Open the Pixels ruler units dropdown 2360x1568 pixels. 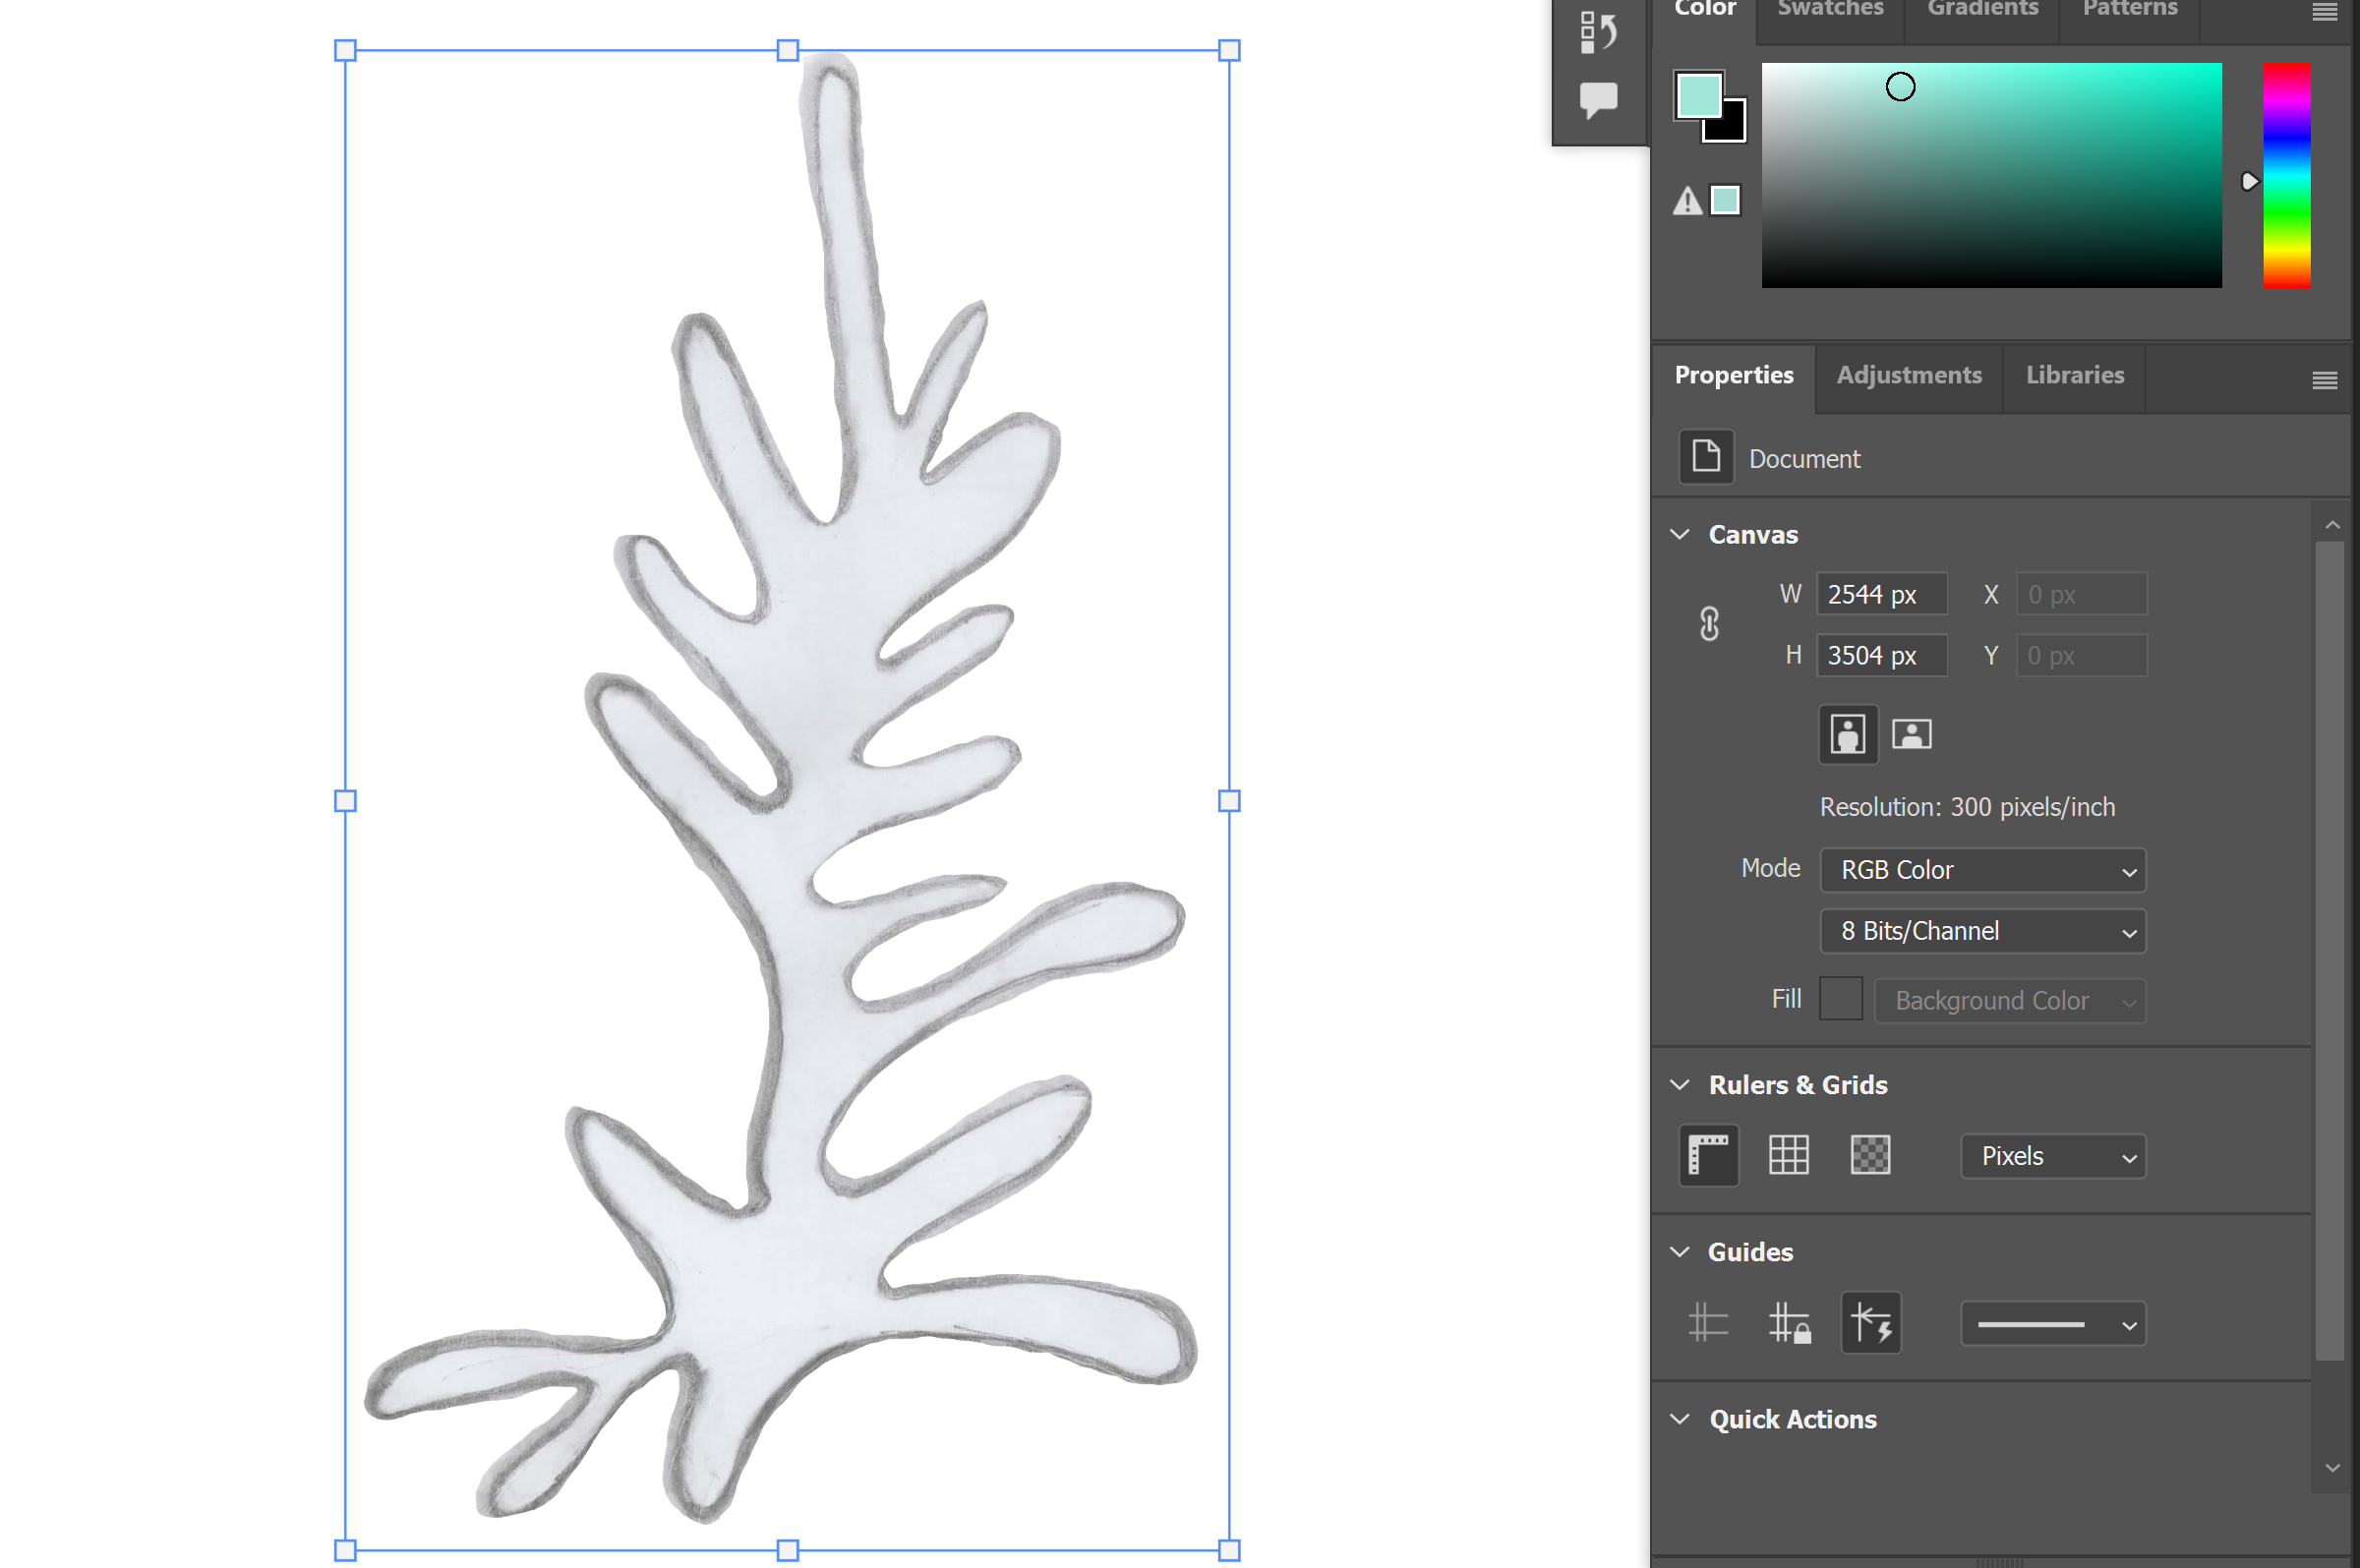(2052, 1156)
